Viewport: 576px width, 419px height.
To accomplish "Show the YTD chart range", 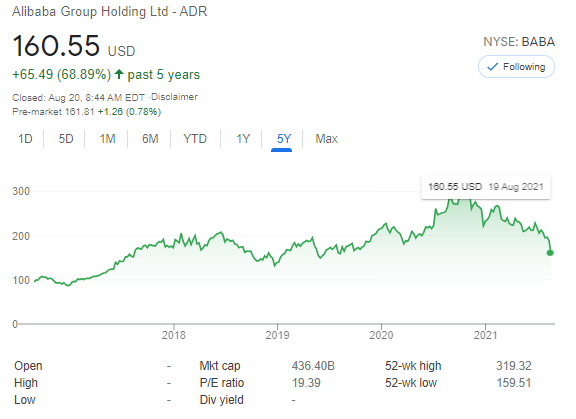I will pyautogui.click(x=195, y=139).
